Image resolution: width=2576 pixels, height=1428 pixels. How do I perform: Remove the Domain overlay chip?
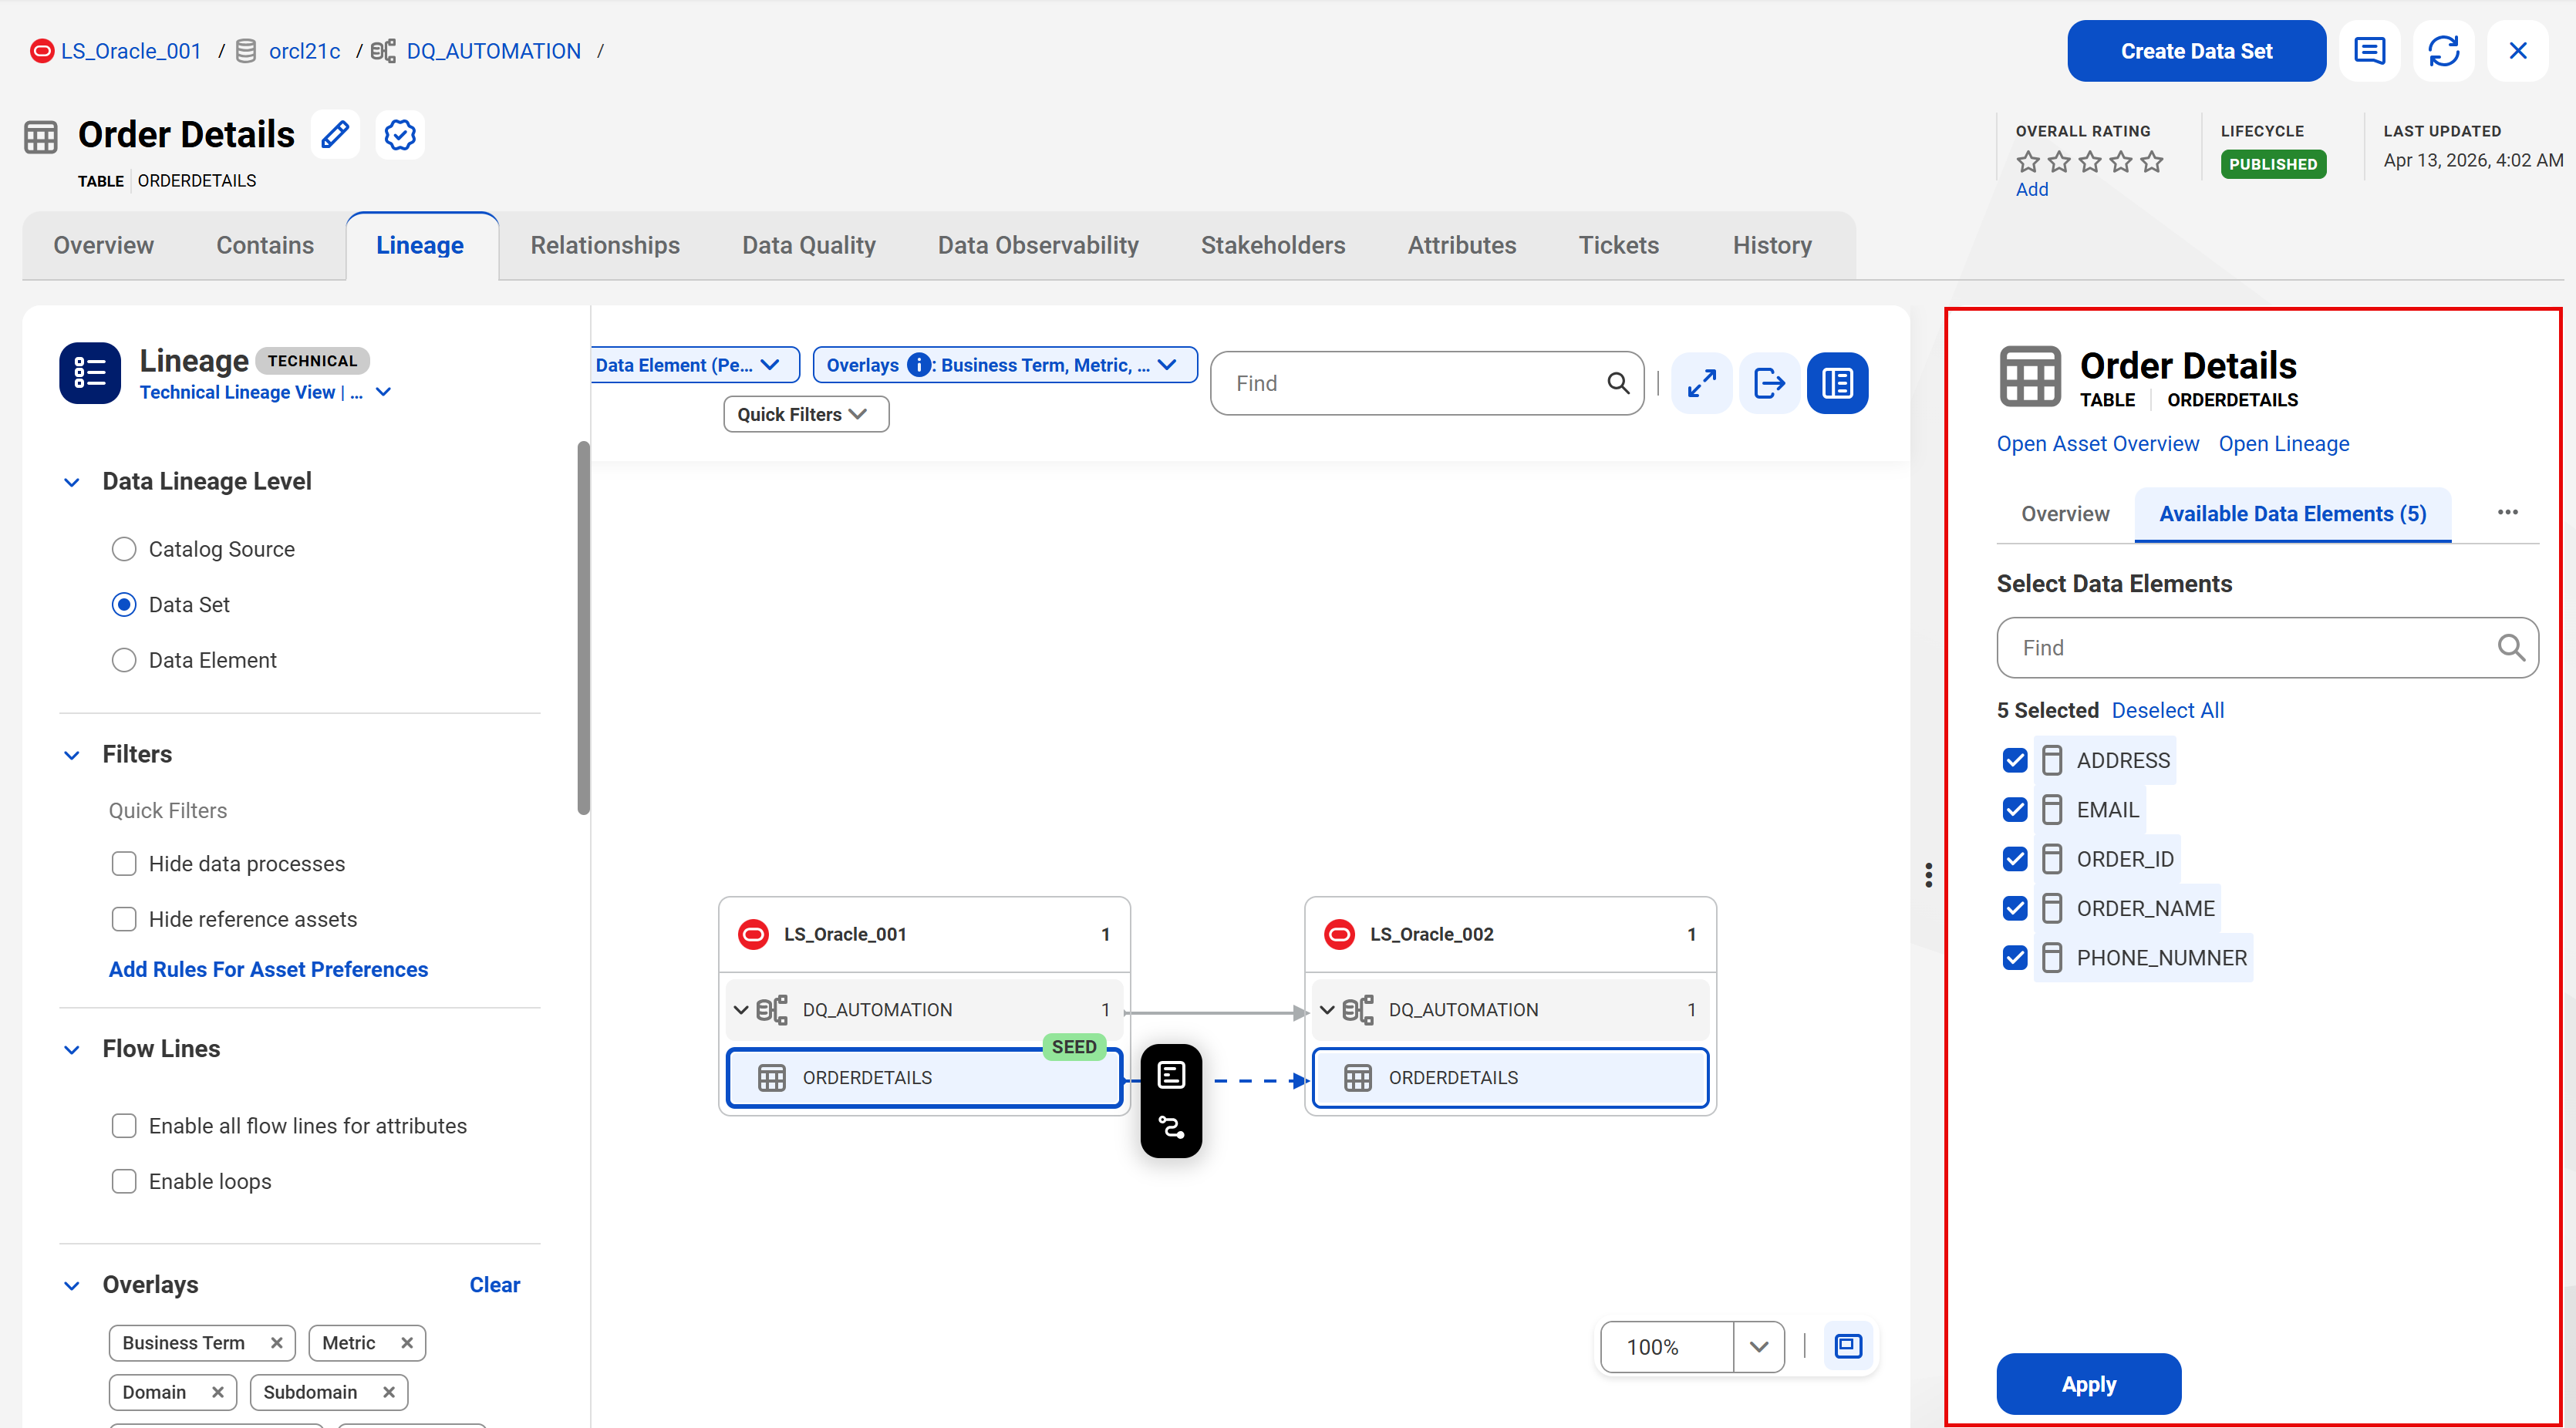[217, 1392]
